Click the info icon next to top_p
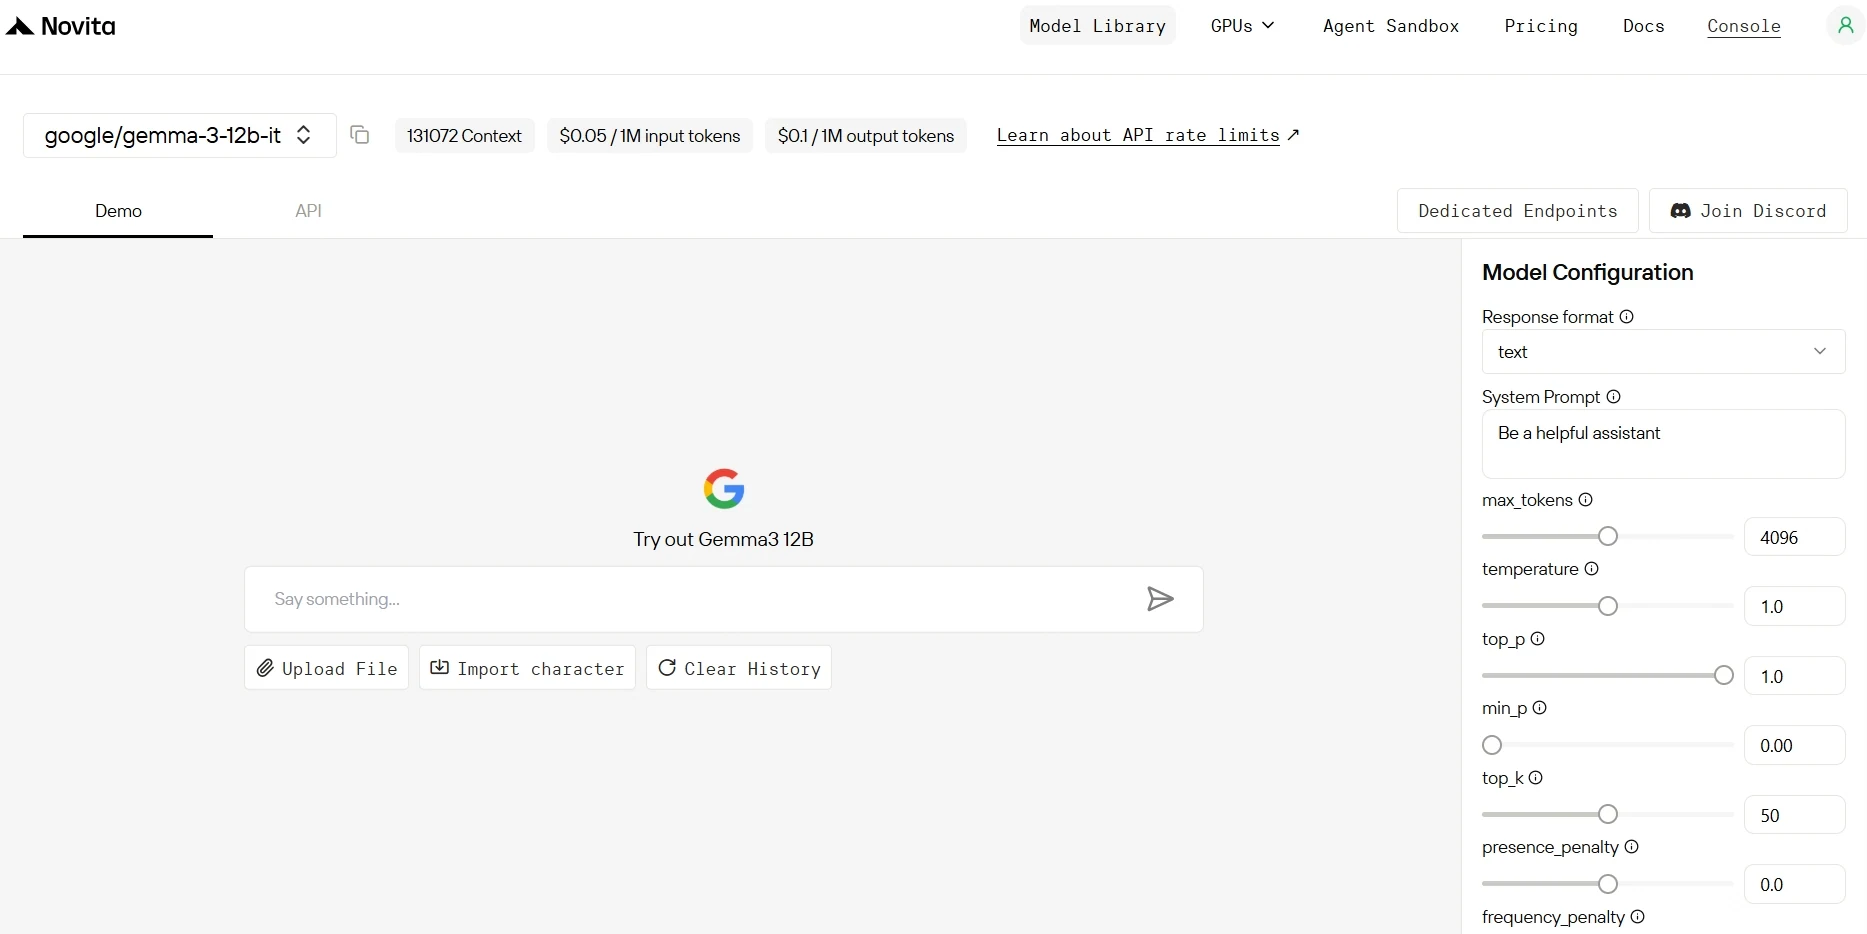 (1538, 639)
